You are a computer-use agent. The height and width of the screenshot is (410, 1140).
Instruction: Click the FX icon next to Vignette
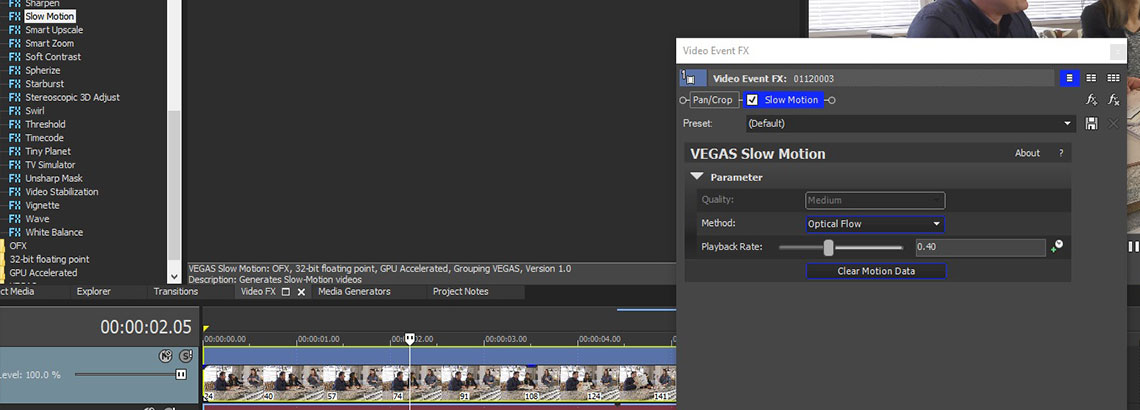pos(15,206)
